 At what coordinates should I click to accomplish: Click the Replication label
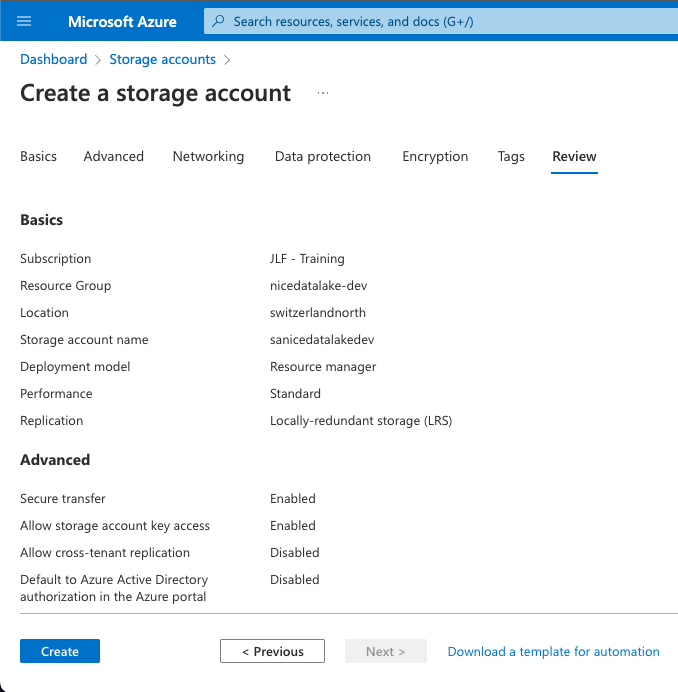click(x=52, y=421)
